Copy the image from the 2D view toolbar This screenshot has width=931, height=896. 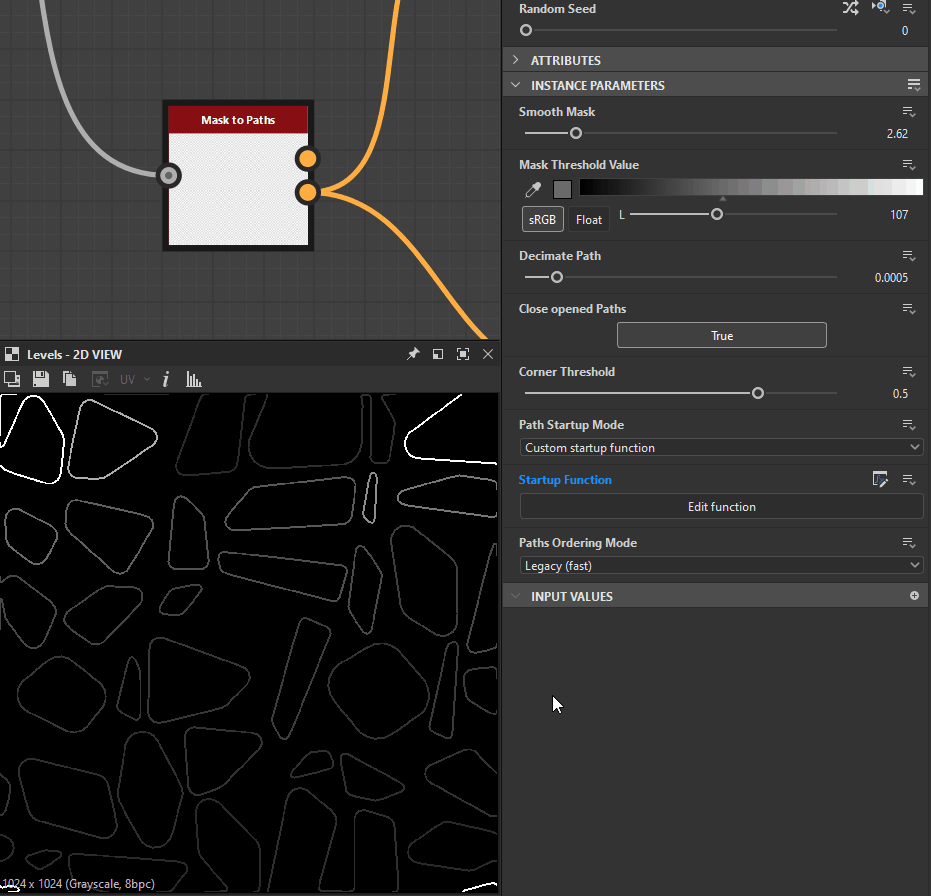click(68, 379)
